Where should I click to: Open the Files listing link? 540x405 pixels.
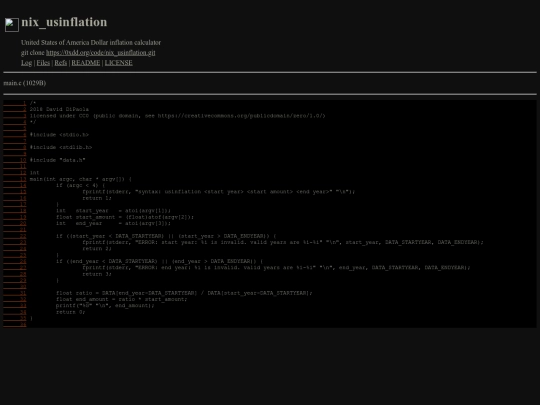(x=43, y=63)
